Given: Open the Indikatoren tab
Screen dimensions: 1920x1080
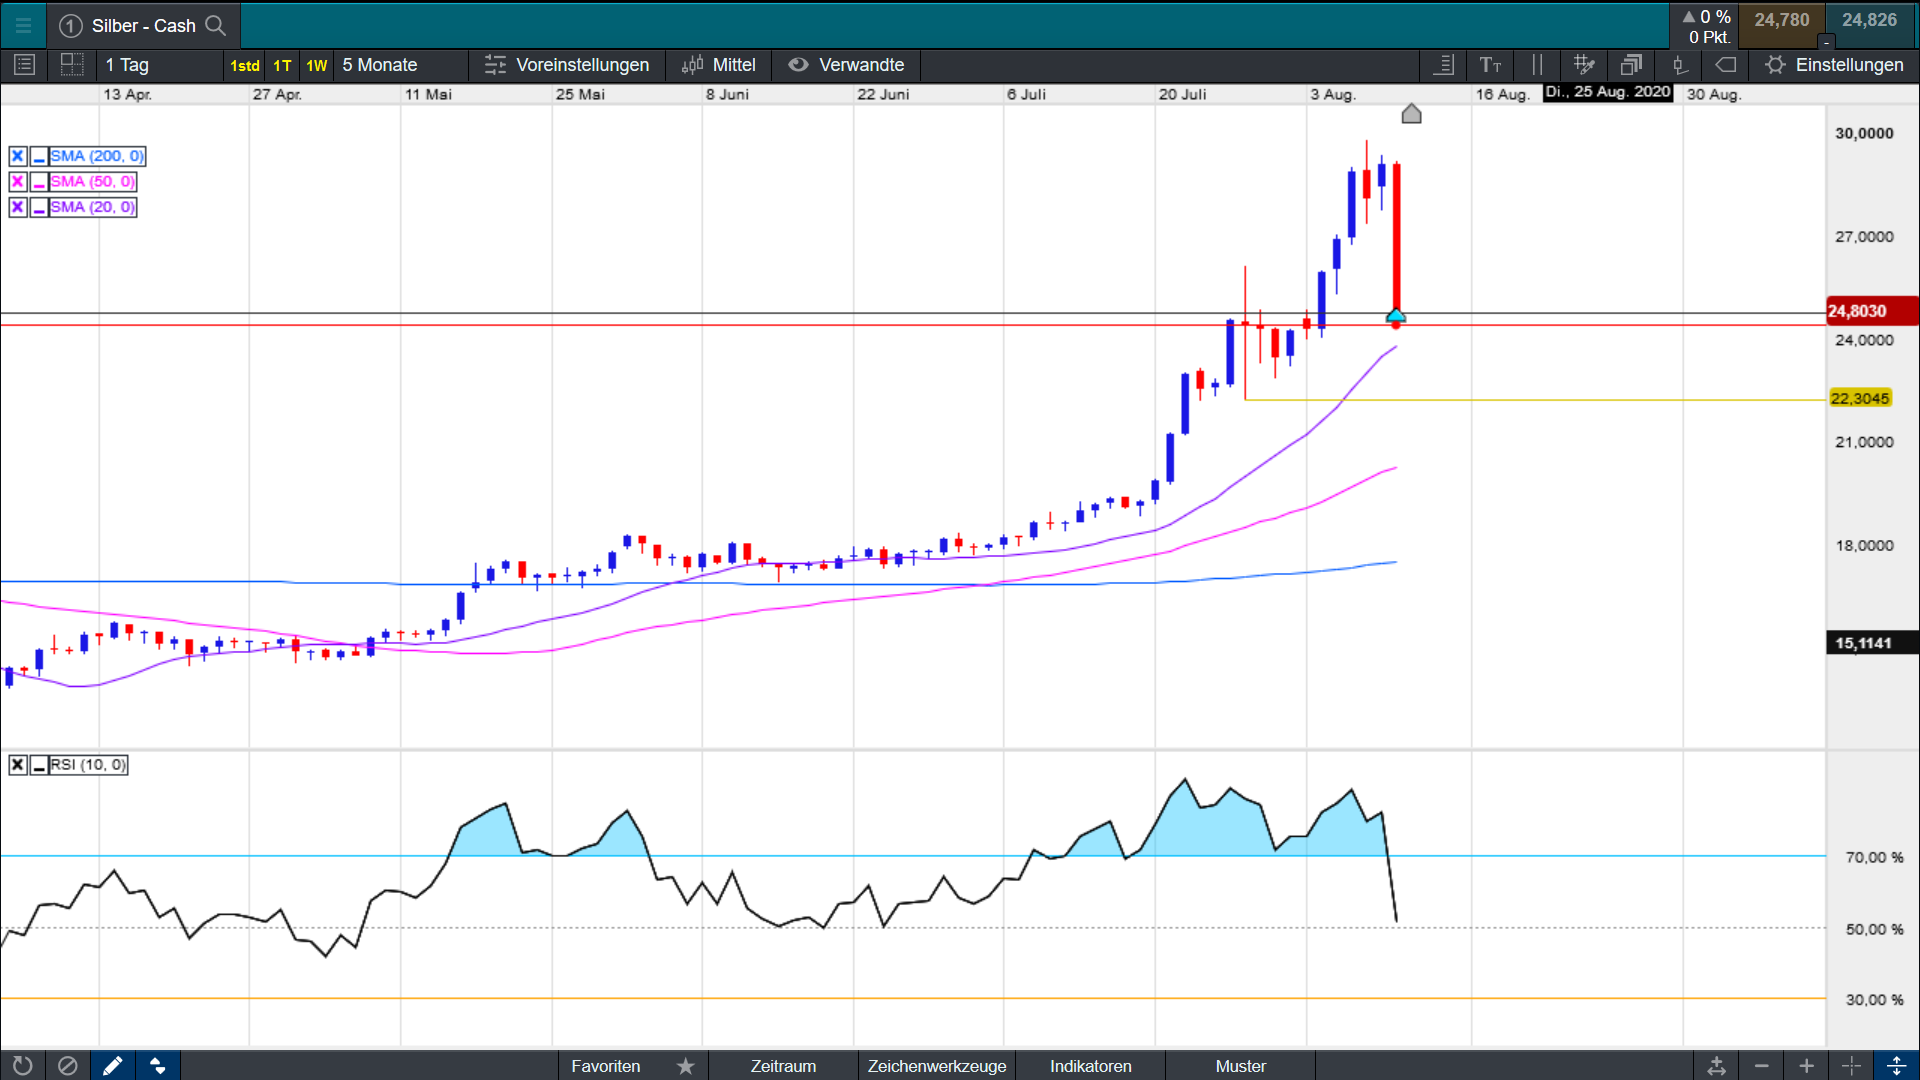Looking at the screenshot, I should (1090, 1066).
